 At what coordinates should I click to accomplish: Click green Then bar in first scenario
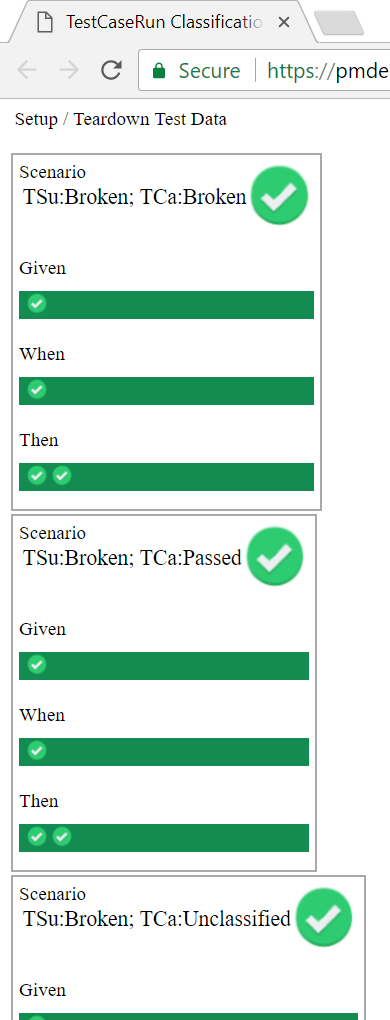pos(166,477)
